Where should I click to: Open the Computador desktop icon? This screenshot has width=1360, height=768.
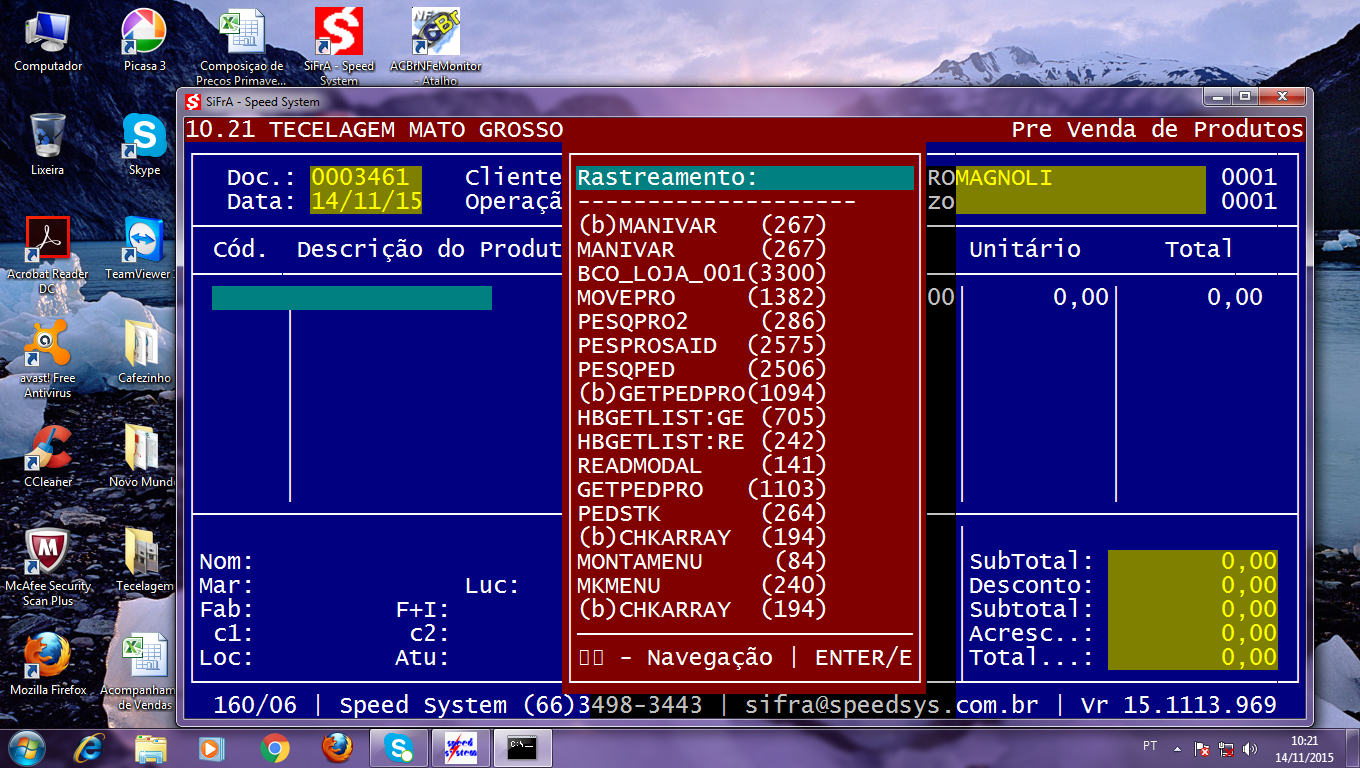pyautogui.click(x=48, y=41)
